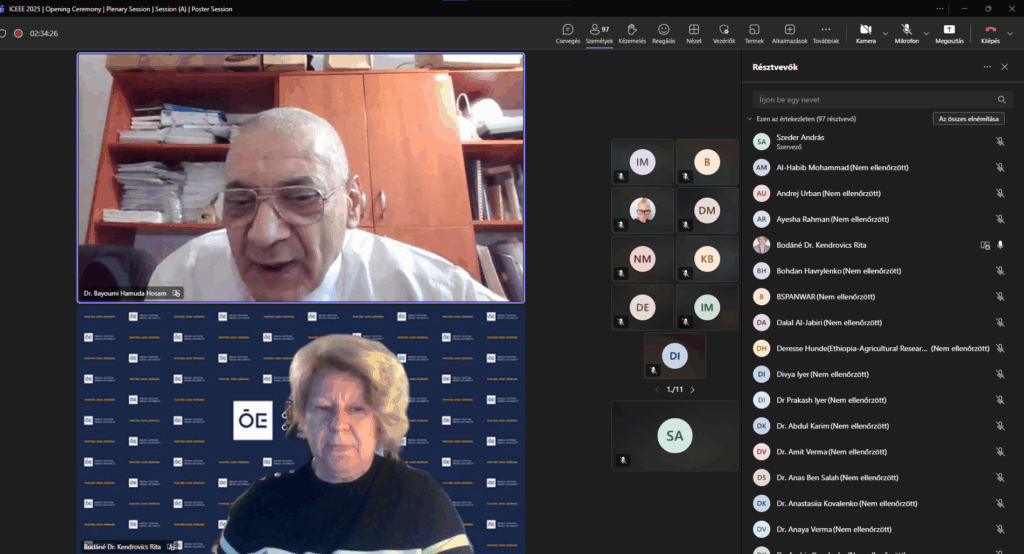Toggle mute icon next to Szeder András
The width and height of the screenshot is (1024, 554).
coord(999,142)
